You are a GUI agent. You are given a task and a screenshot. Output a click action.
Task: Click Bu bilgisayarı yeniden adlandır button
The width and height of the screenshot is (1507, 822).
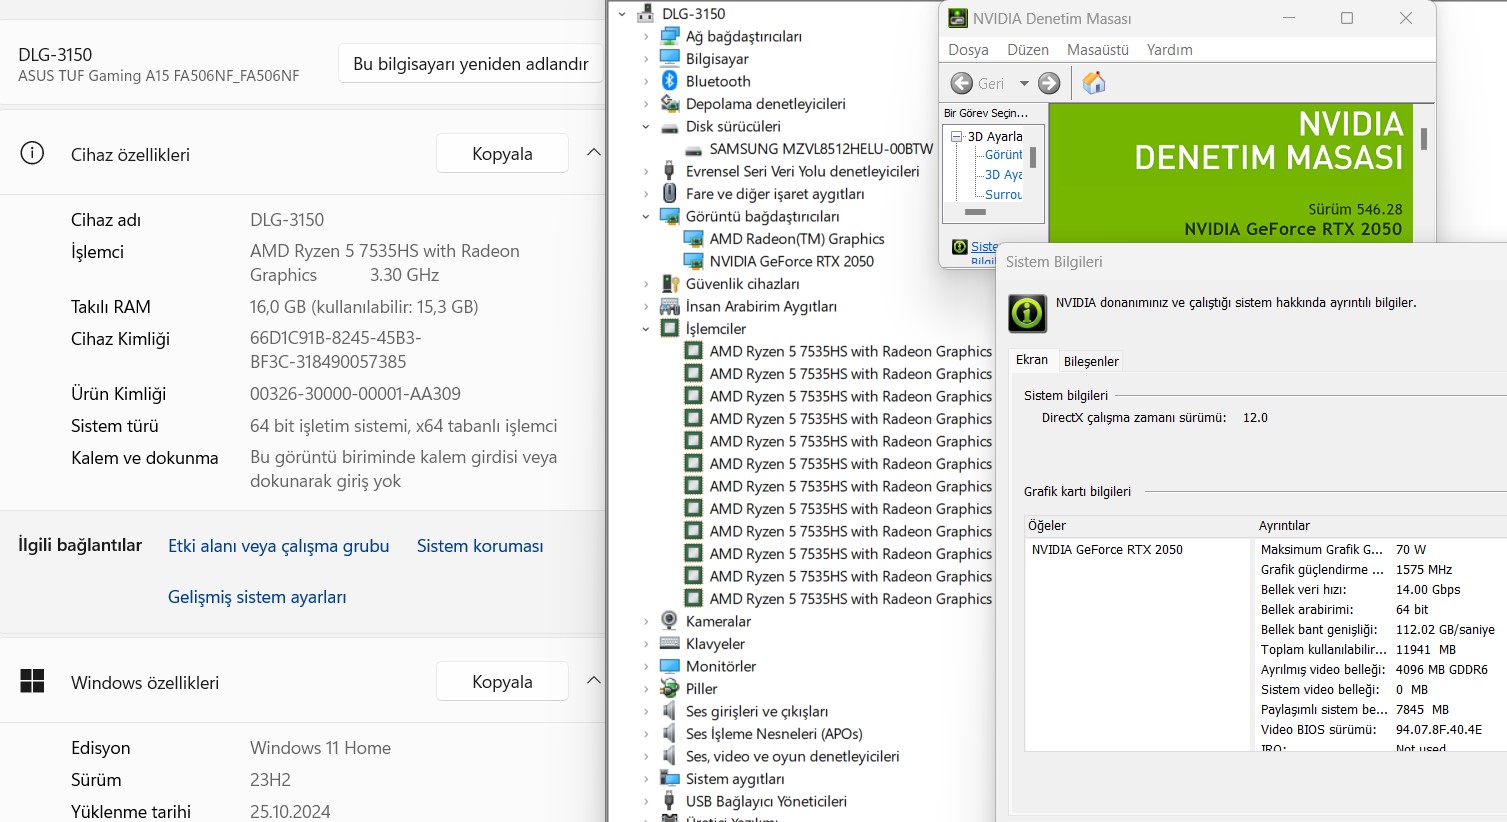(470, 64)
